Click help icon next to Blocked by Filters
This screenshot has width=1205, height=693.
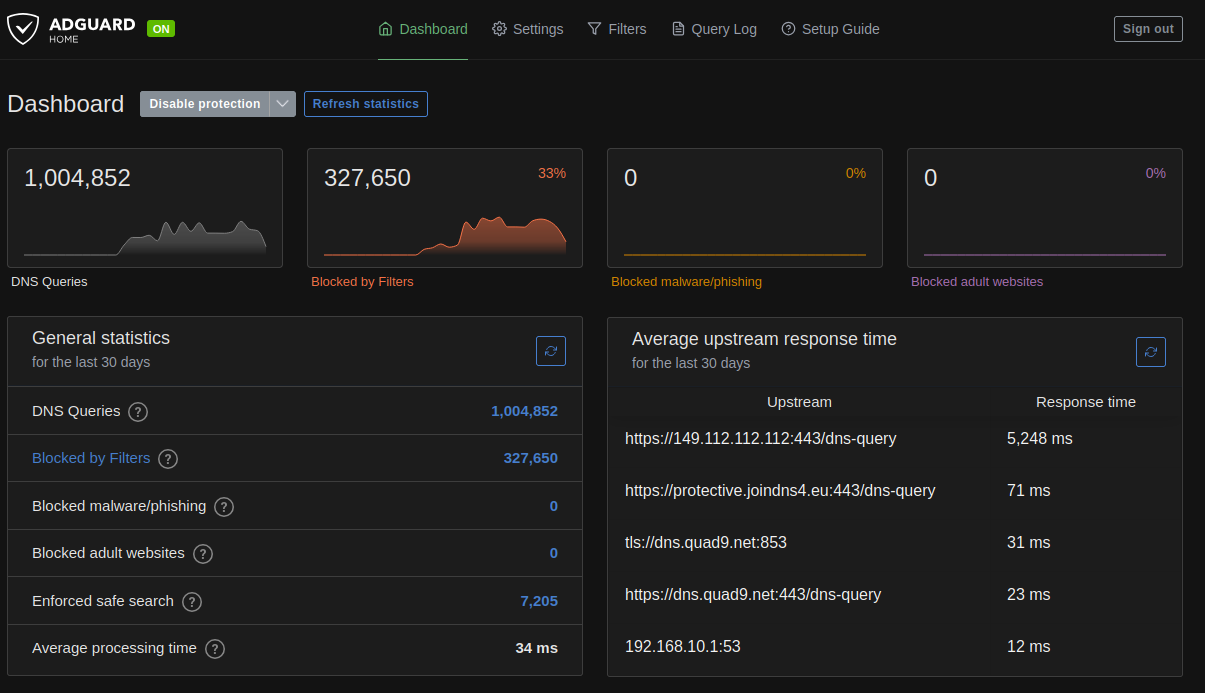coord(168,459)
